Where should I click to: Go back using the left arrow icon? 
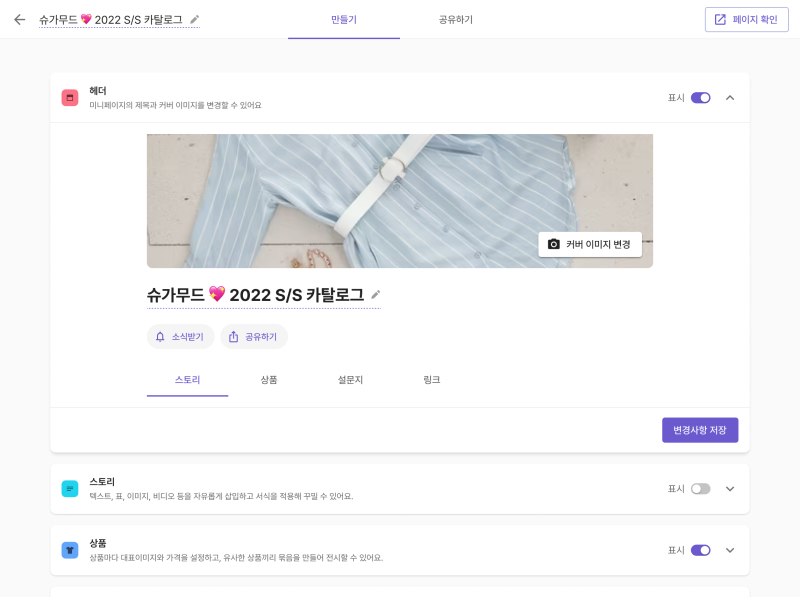click(19, 19)
